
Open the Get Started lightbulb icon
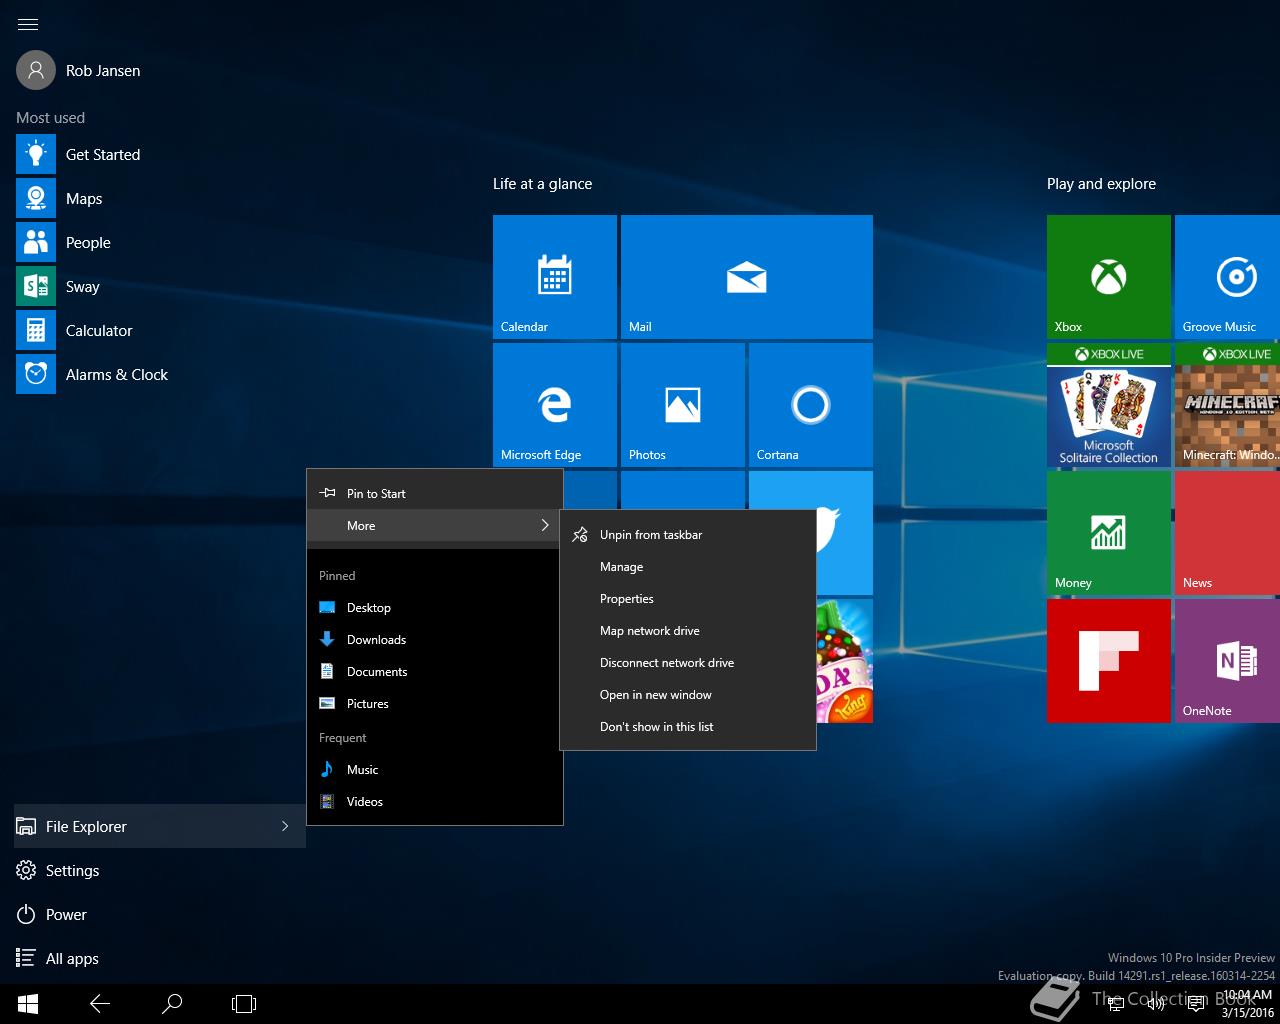pyautogui.click(x=36, y=154)
